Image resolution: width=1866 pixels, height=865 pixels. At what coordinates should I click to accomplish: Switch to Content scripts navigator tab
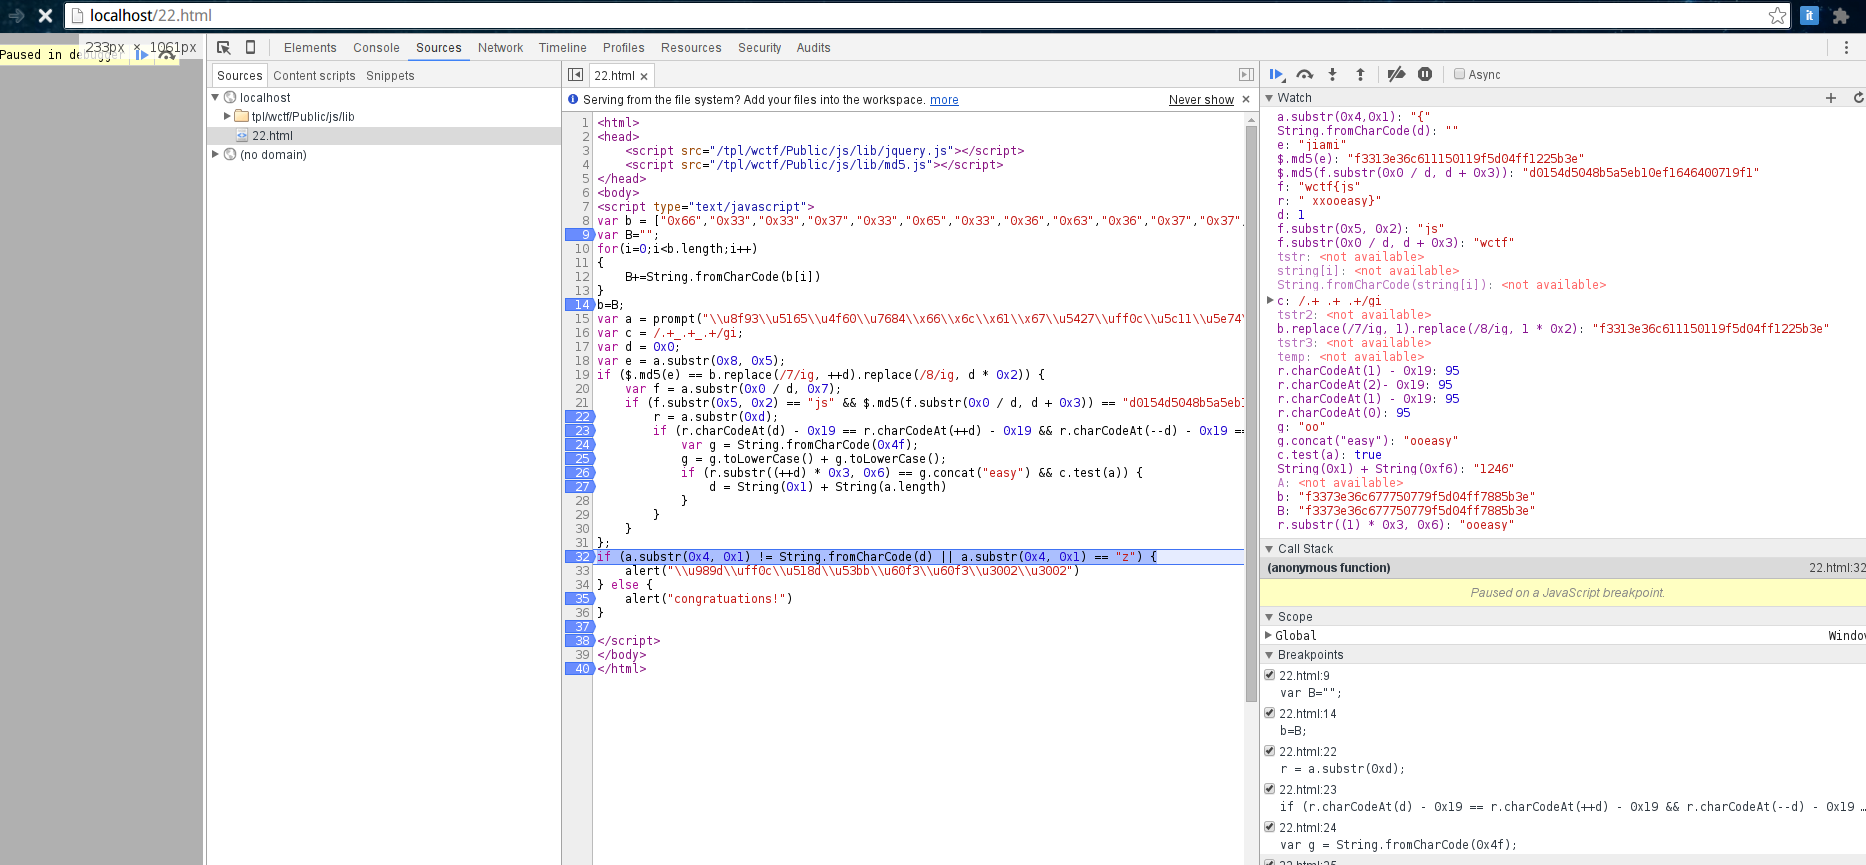coord(314,76)
